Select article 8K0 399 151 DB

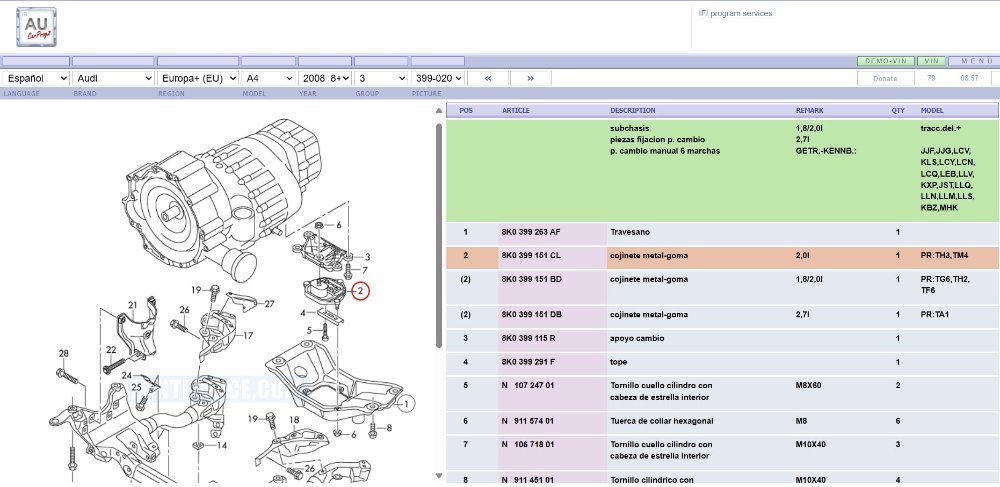531,314
